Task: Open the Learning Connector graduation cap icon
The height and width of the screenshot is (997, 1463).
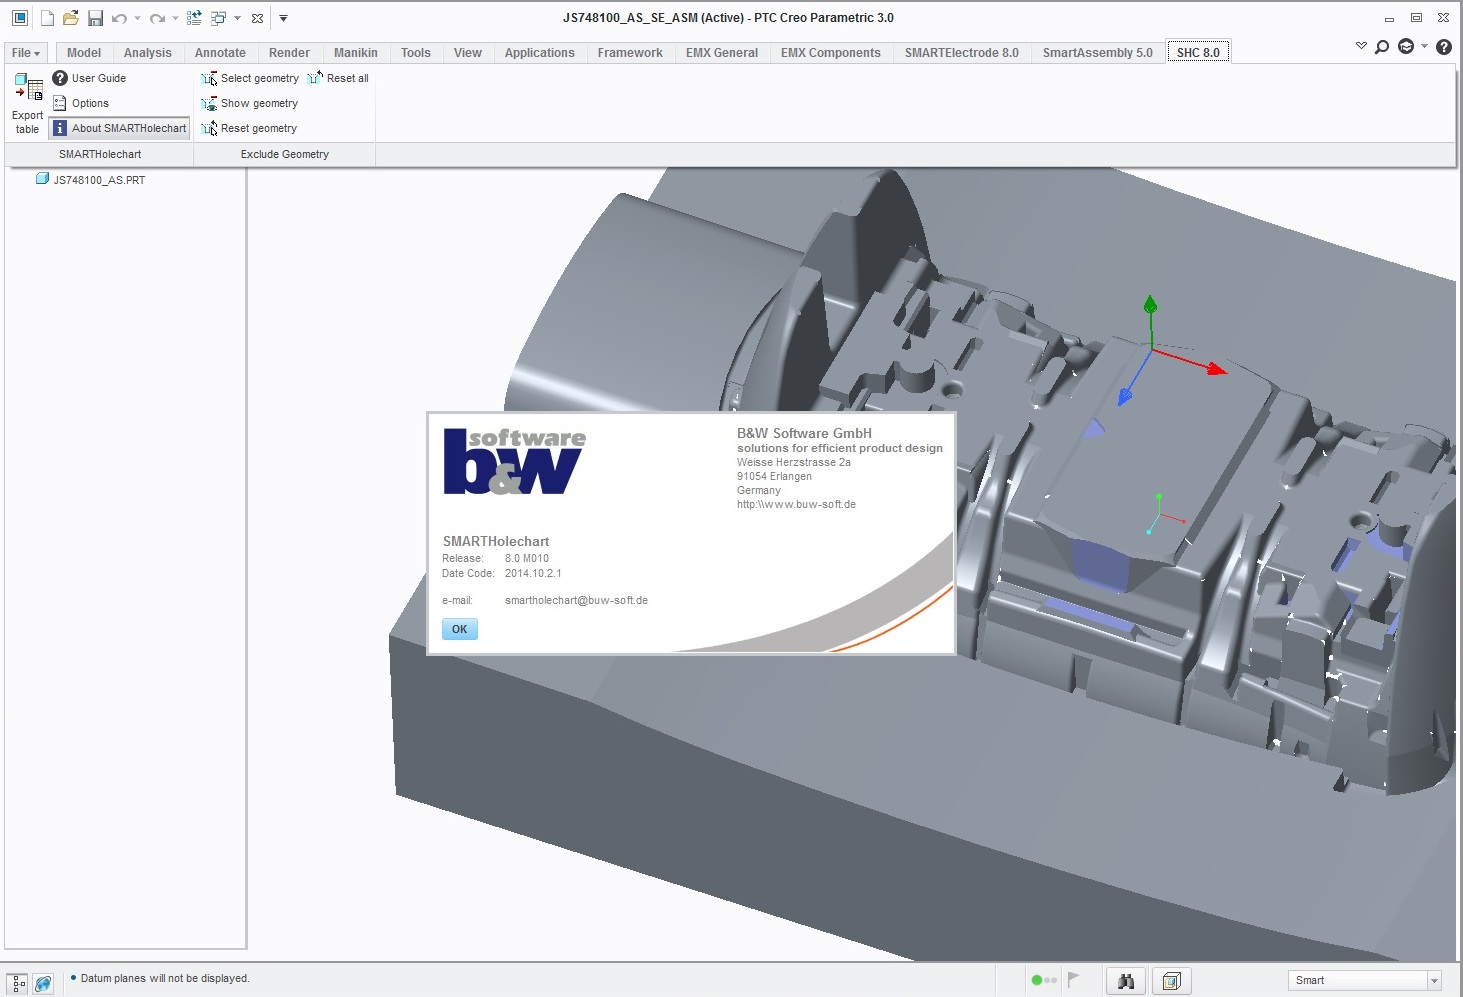Action: point(1406,47)
